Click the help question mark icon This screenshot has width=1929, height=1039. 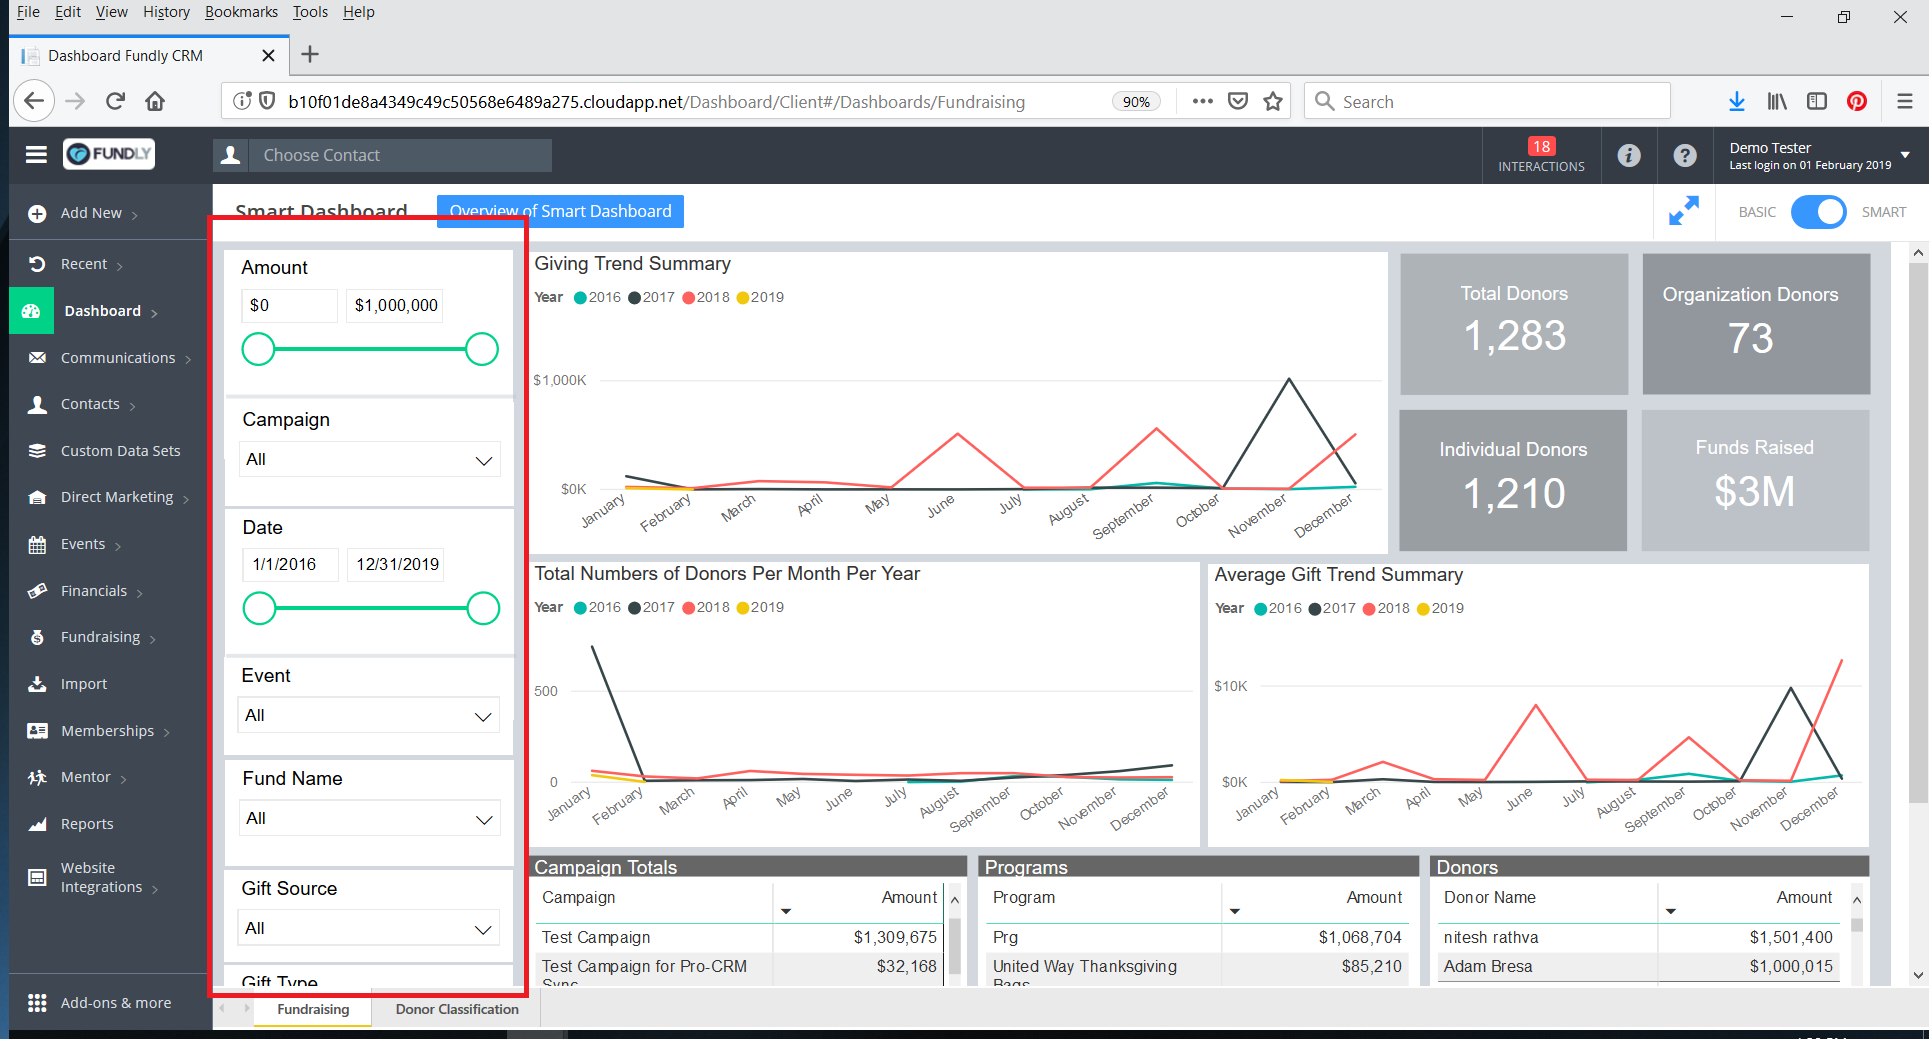1685,155
